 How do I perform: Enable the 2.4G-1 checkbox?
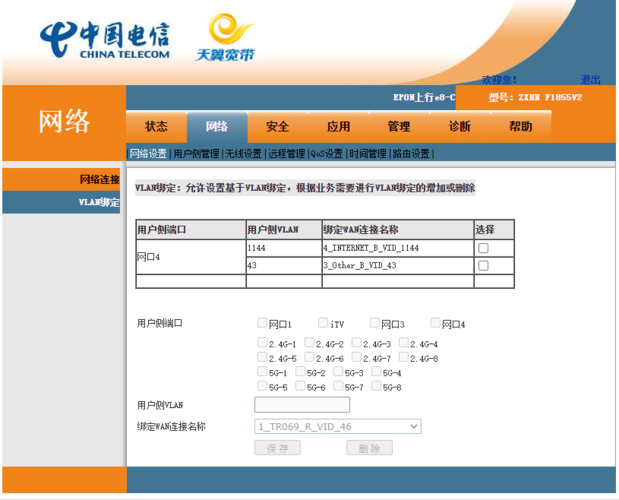pos(262,342)
